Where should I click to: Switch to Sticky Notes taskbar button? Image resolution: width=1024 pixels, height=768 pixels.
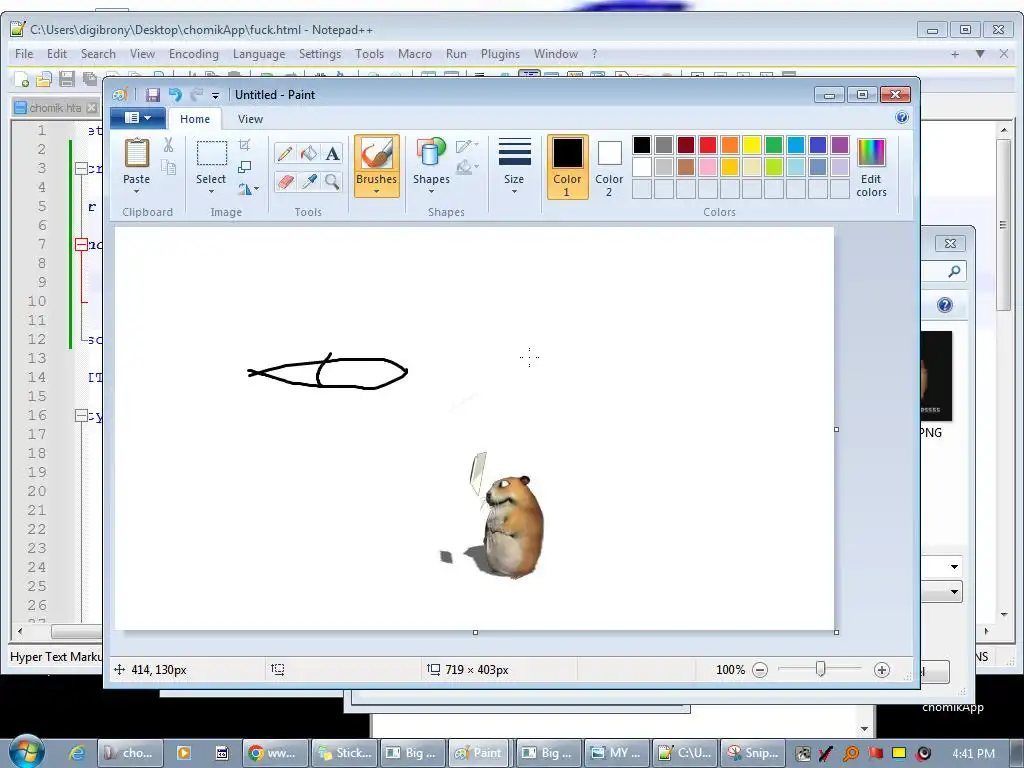[x=344, y=753]
